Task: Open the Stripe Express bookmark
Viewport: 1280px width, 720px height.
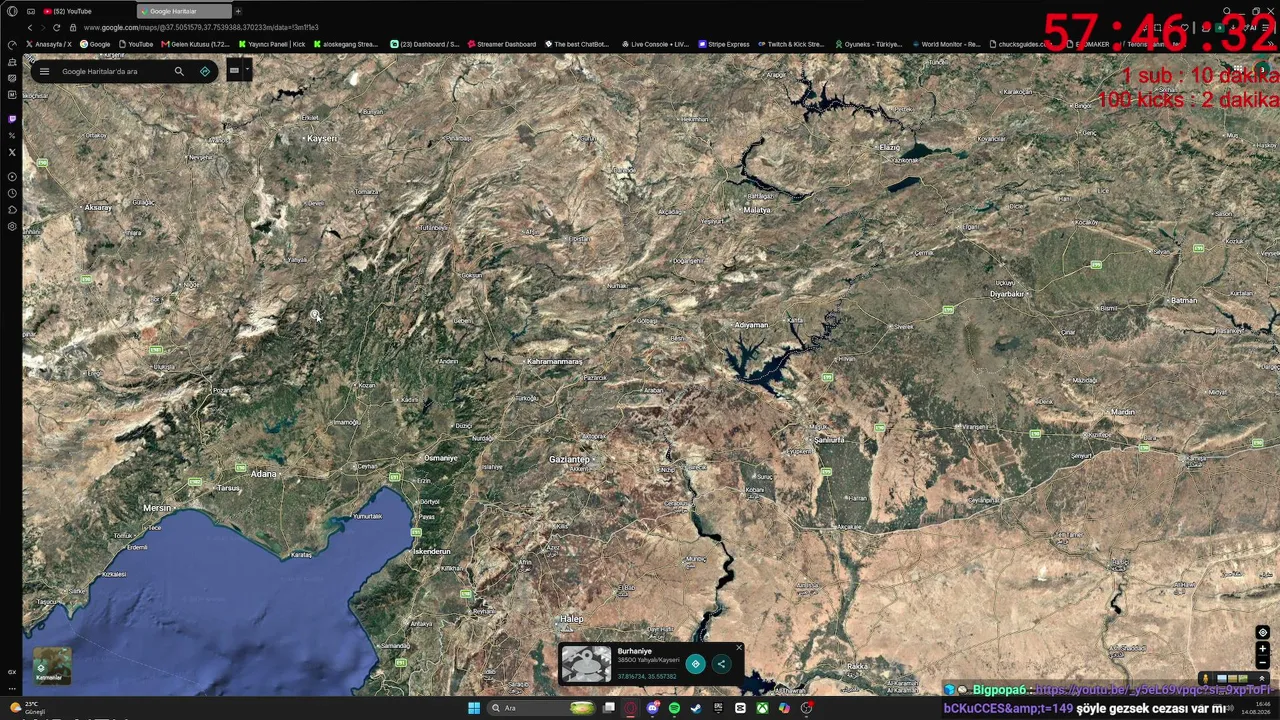Action: (724, 44)
